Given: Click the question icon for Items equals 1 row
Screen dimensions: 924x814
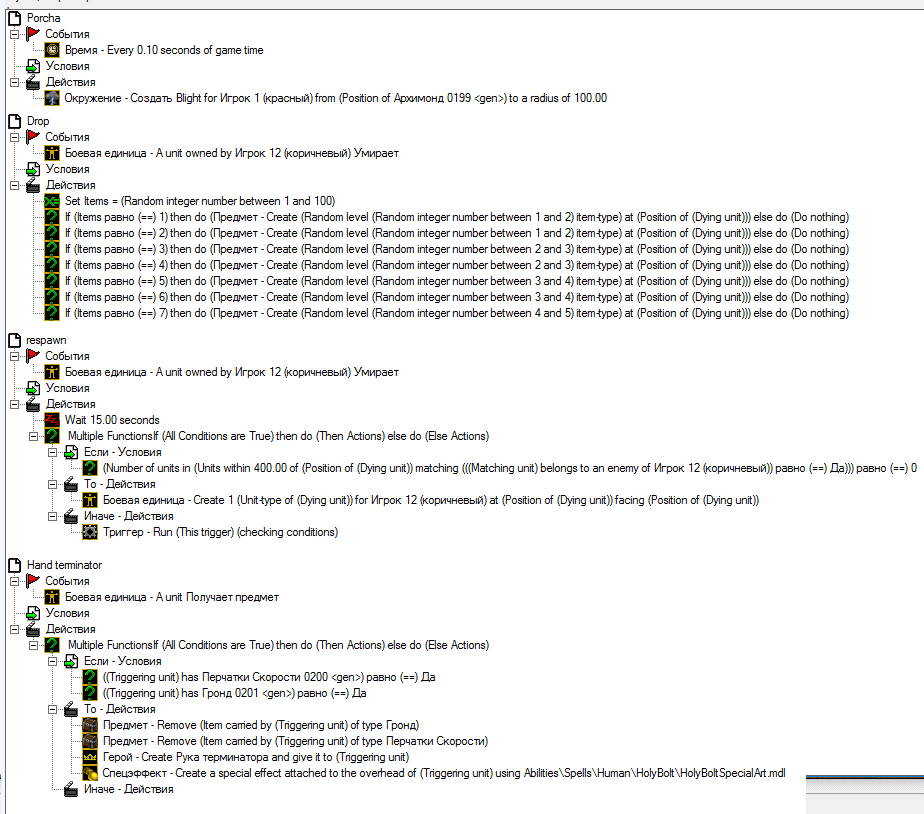Looking at the screenshot, I should point(52,217).
